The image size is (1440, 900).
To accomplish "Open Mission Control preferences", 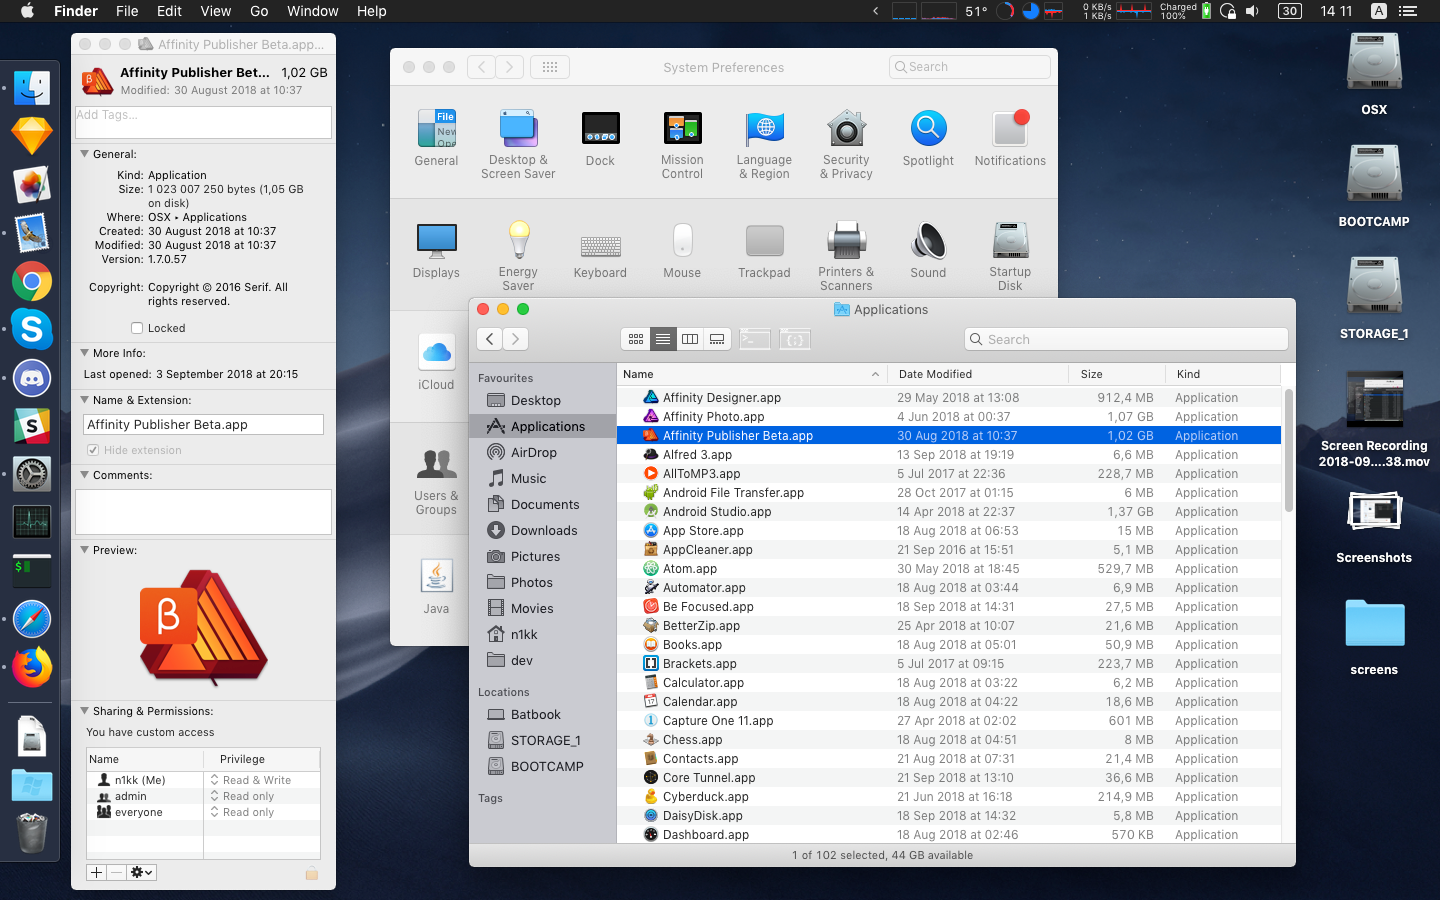I will click(682, 145).
